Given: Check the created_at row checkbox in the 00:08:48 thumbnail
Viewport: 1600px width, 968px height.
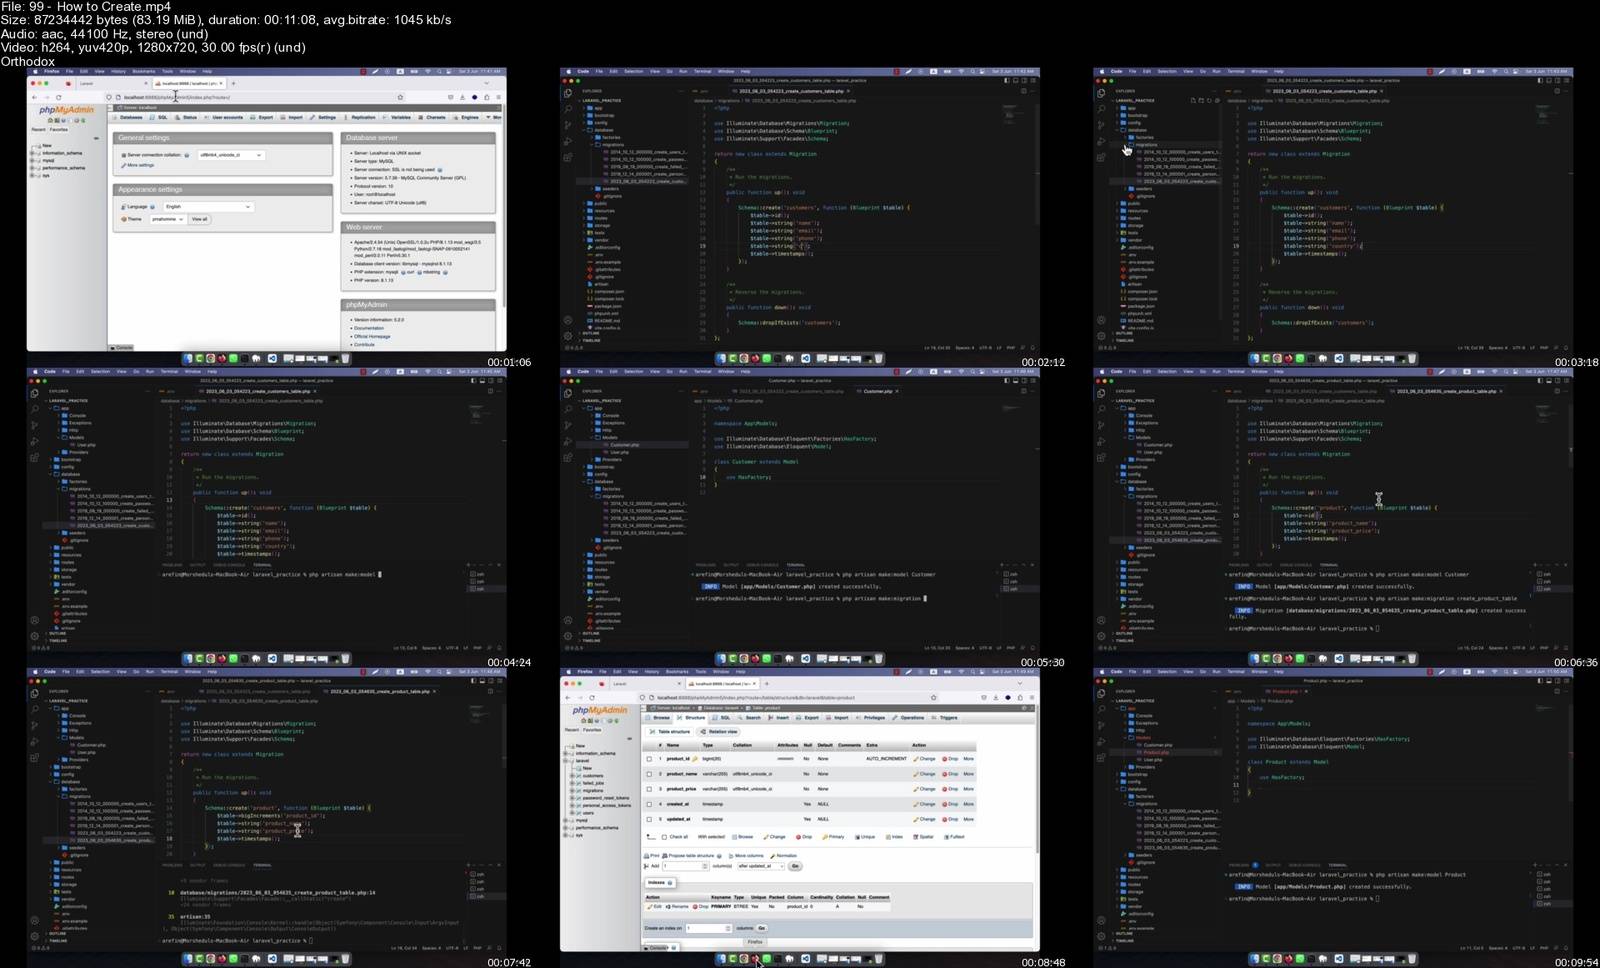Looking at the screenshot, I should click(649, 804).
